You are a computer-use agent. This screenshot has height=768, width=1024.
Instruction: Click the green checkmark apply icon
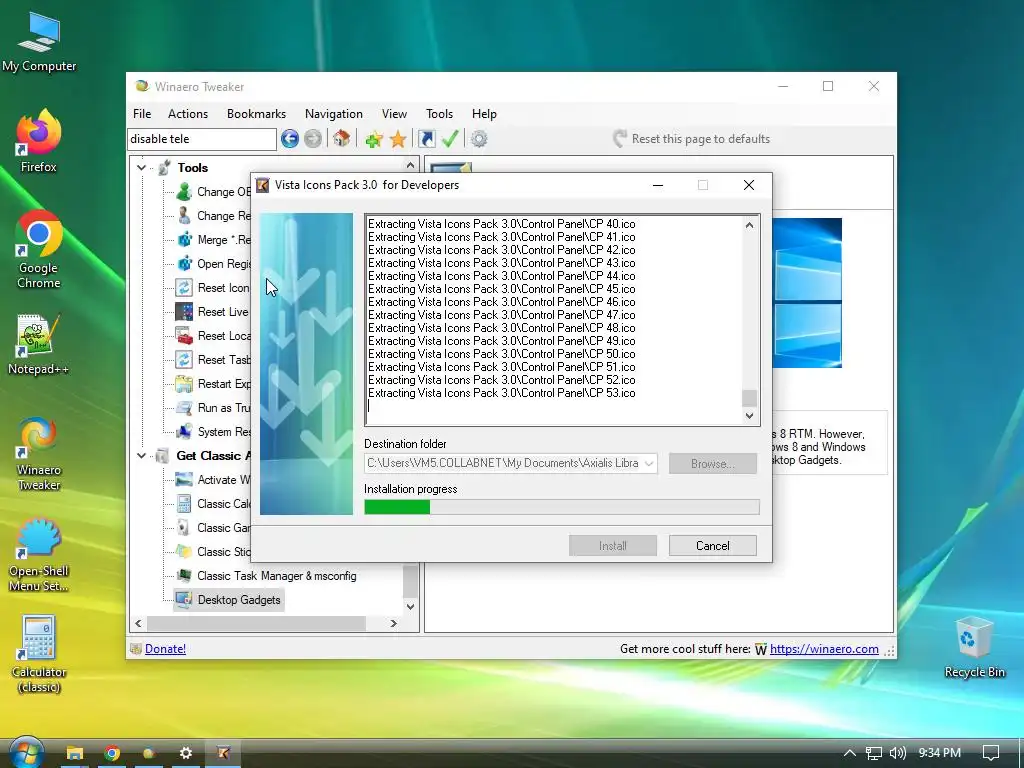pyautogui.click(x=451, y=138)
